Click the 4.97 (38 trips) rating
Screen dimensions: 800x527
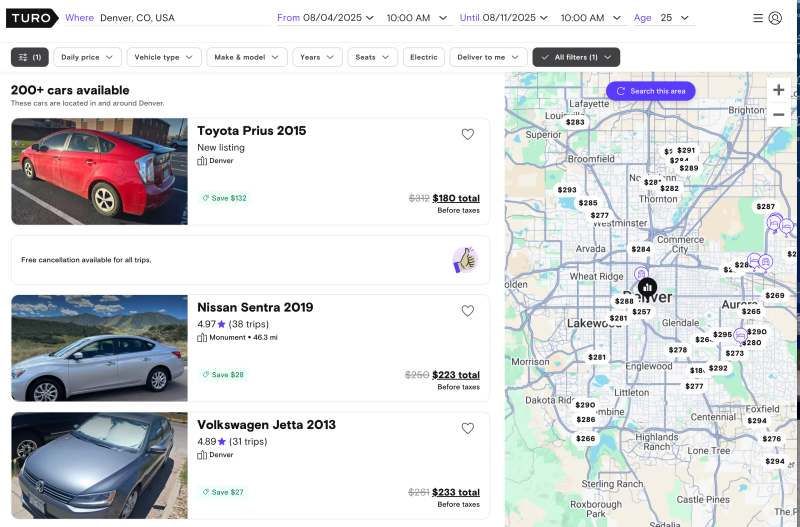(x=233, y=324)
